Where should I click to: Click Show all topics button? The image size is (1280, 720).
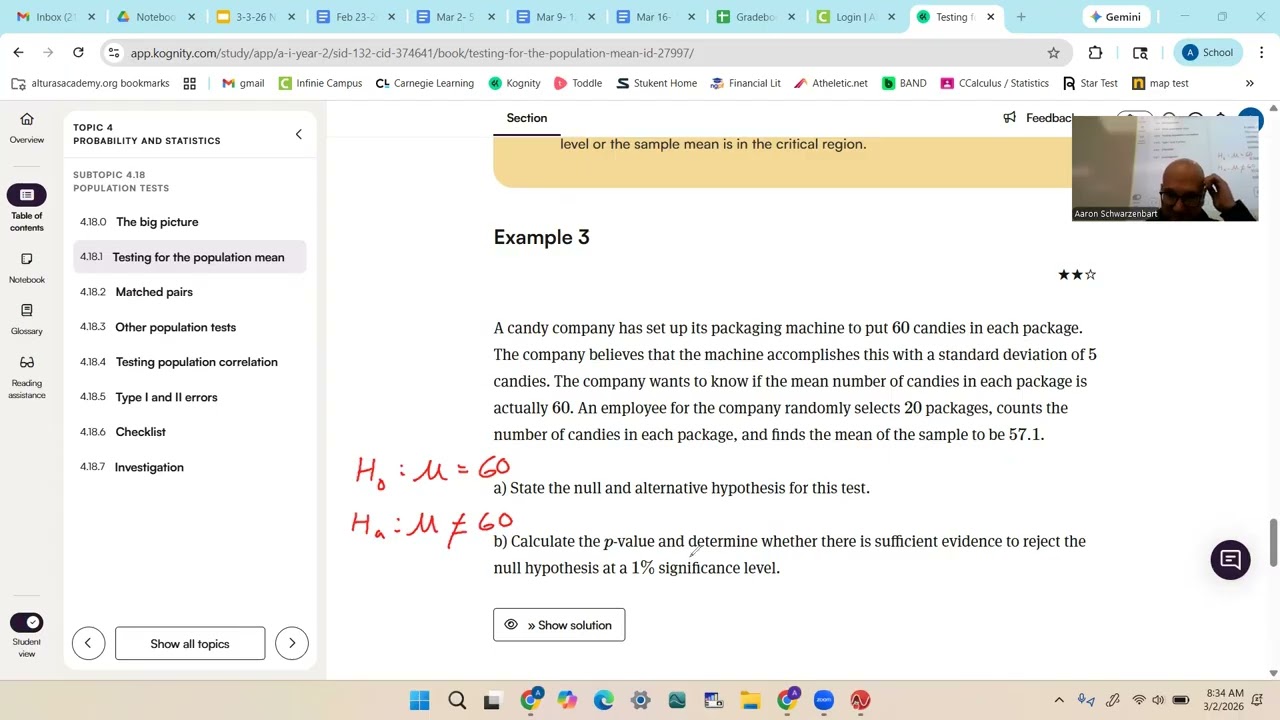click(190, 643)
